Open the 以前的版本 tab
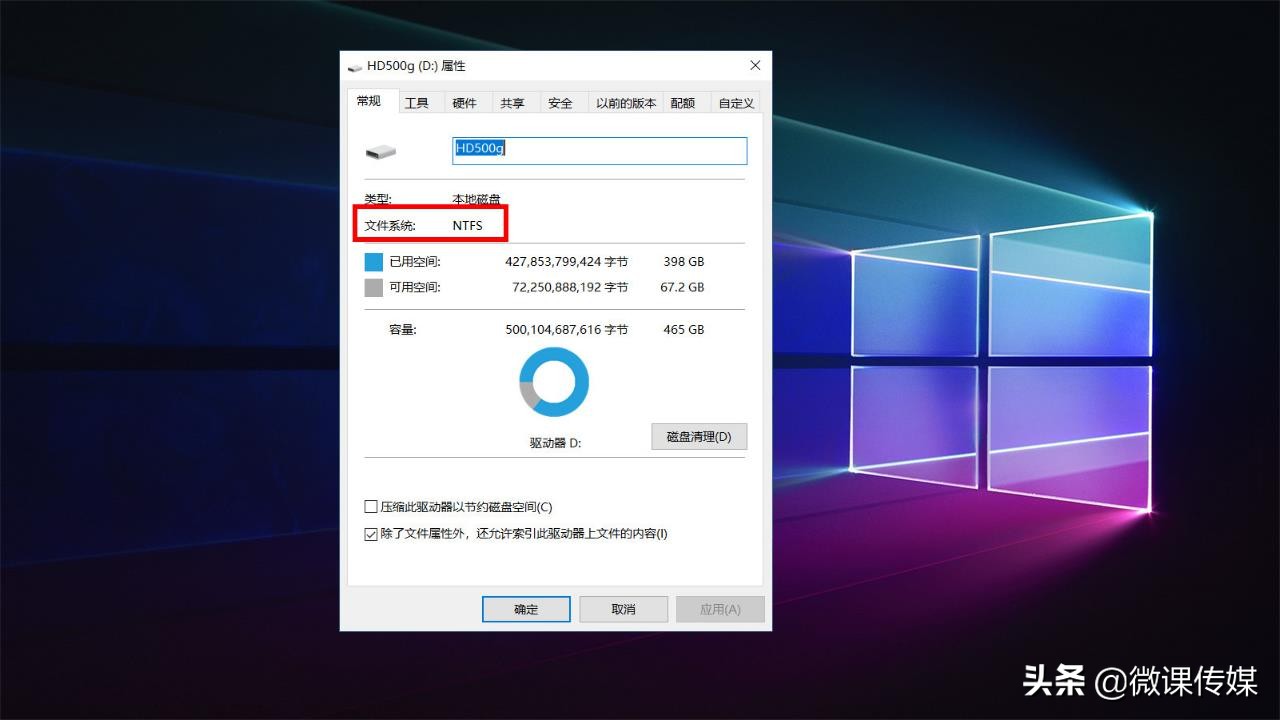The width and height of the screenshot is (1280, 720). (x=626, y=103)
